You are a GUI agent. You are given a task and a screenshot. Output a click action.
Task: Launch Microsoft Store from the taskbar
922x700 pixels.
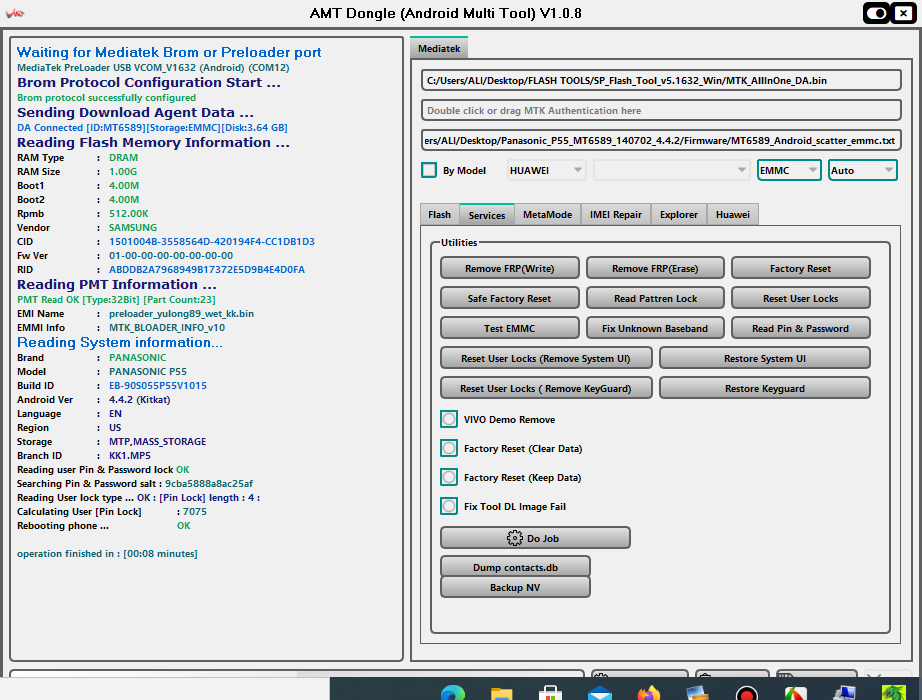(x=550, y=692)
